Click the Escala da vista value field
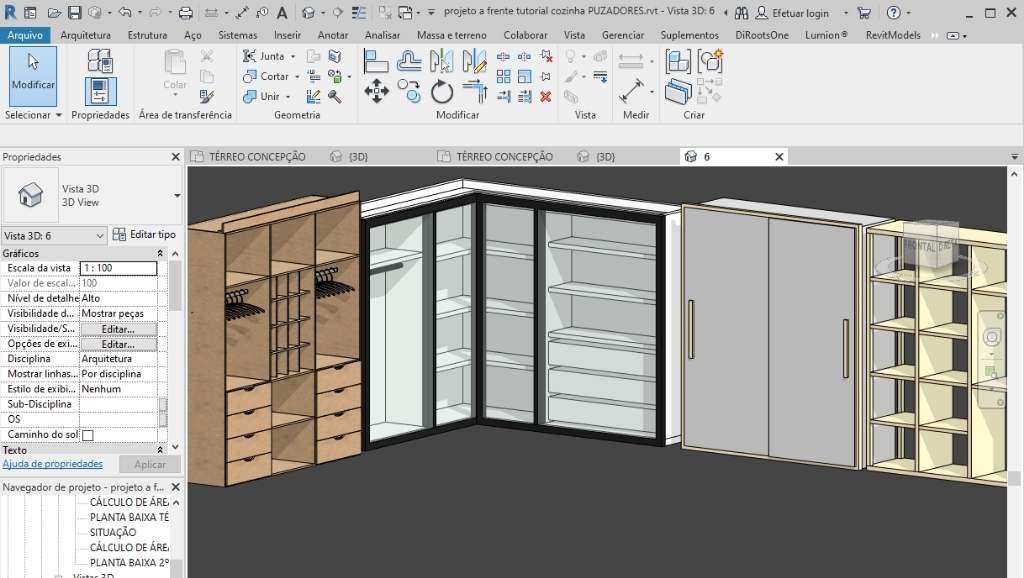 point(118,268)
